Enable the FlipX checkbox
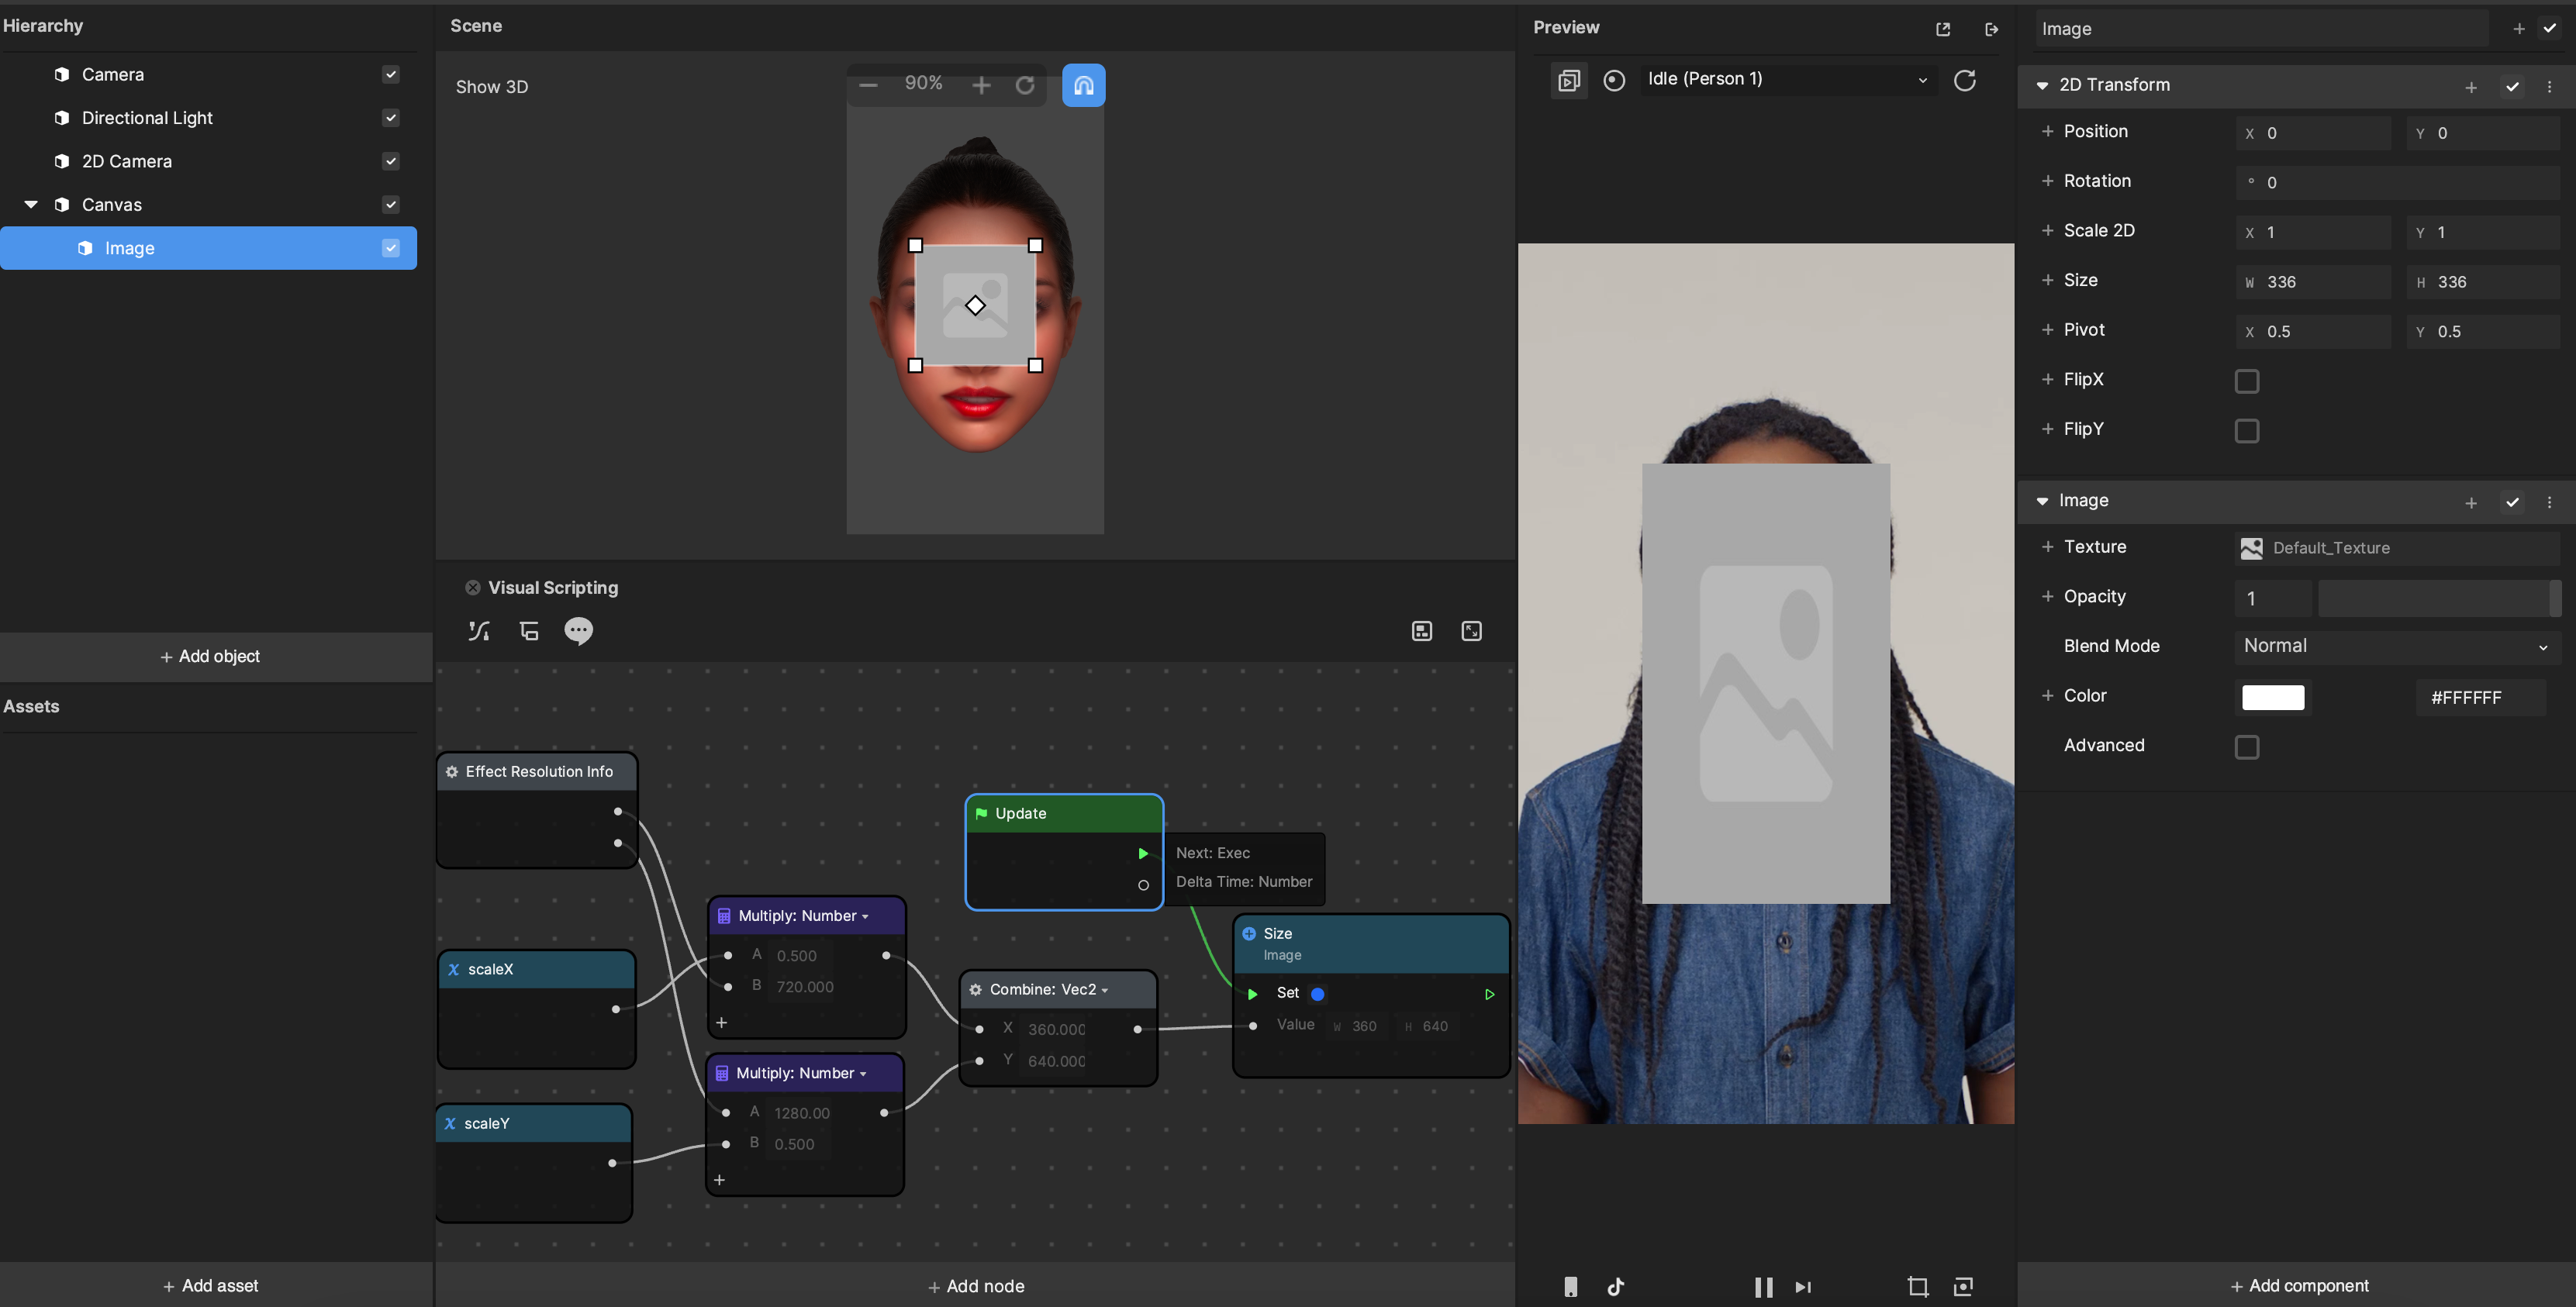The width and height of the screenshot is (2576, 1307). pos(2247,381)
